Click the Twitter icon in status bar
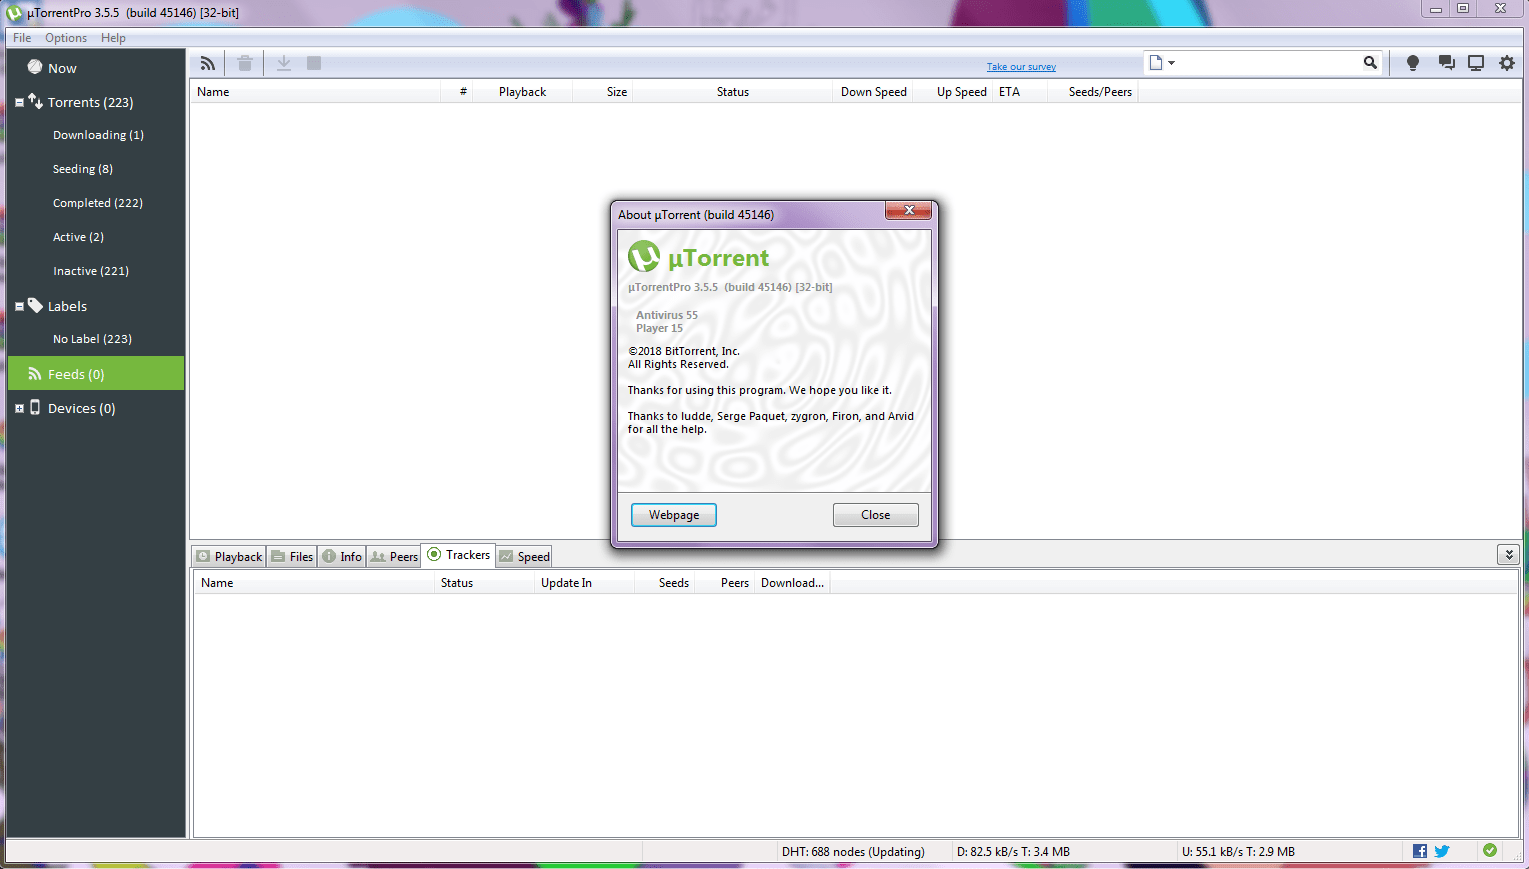Image resolution: width=1529 pixels, height=869 pixels. tap(1442, 851)
